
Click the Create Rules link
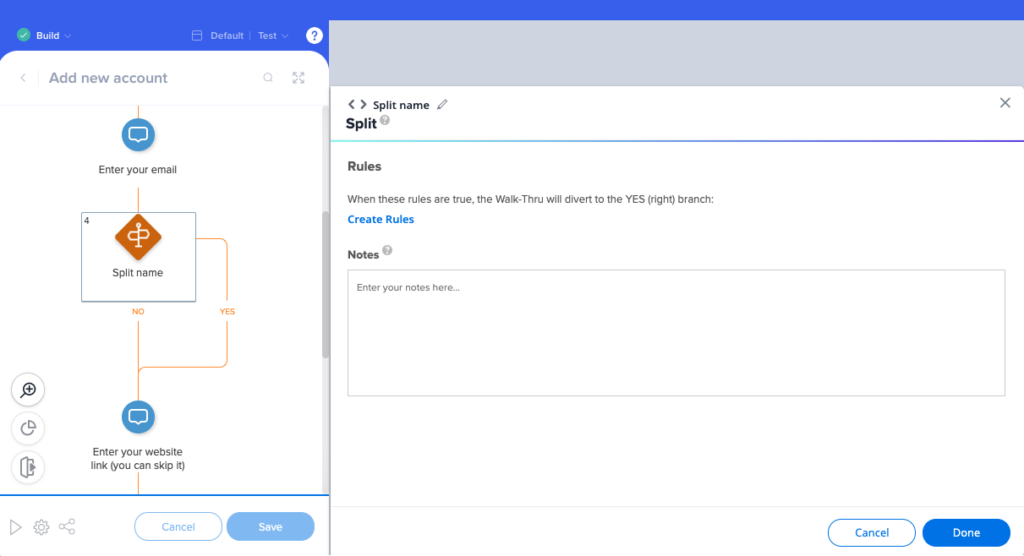(x=380, y=219)
